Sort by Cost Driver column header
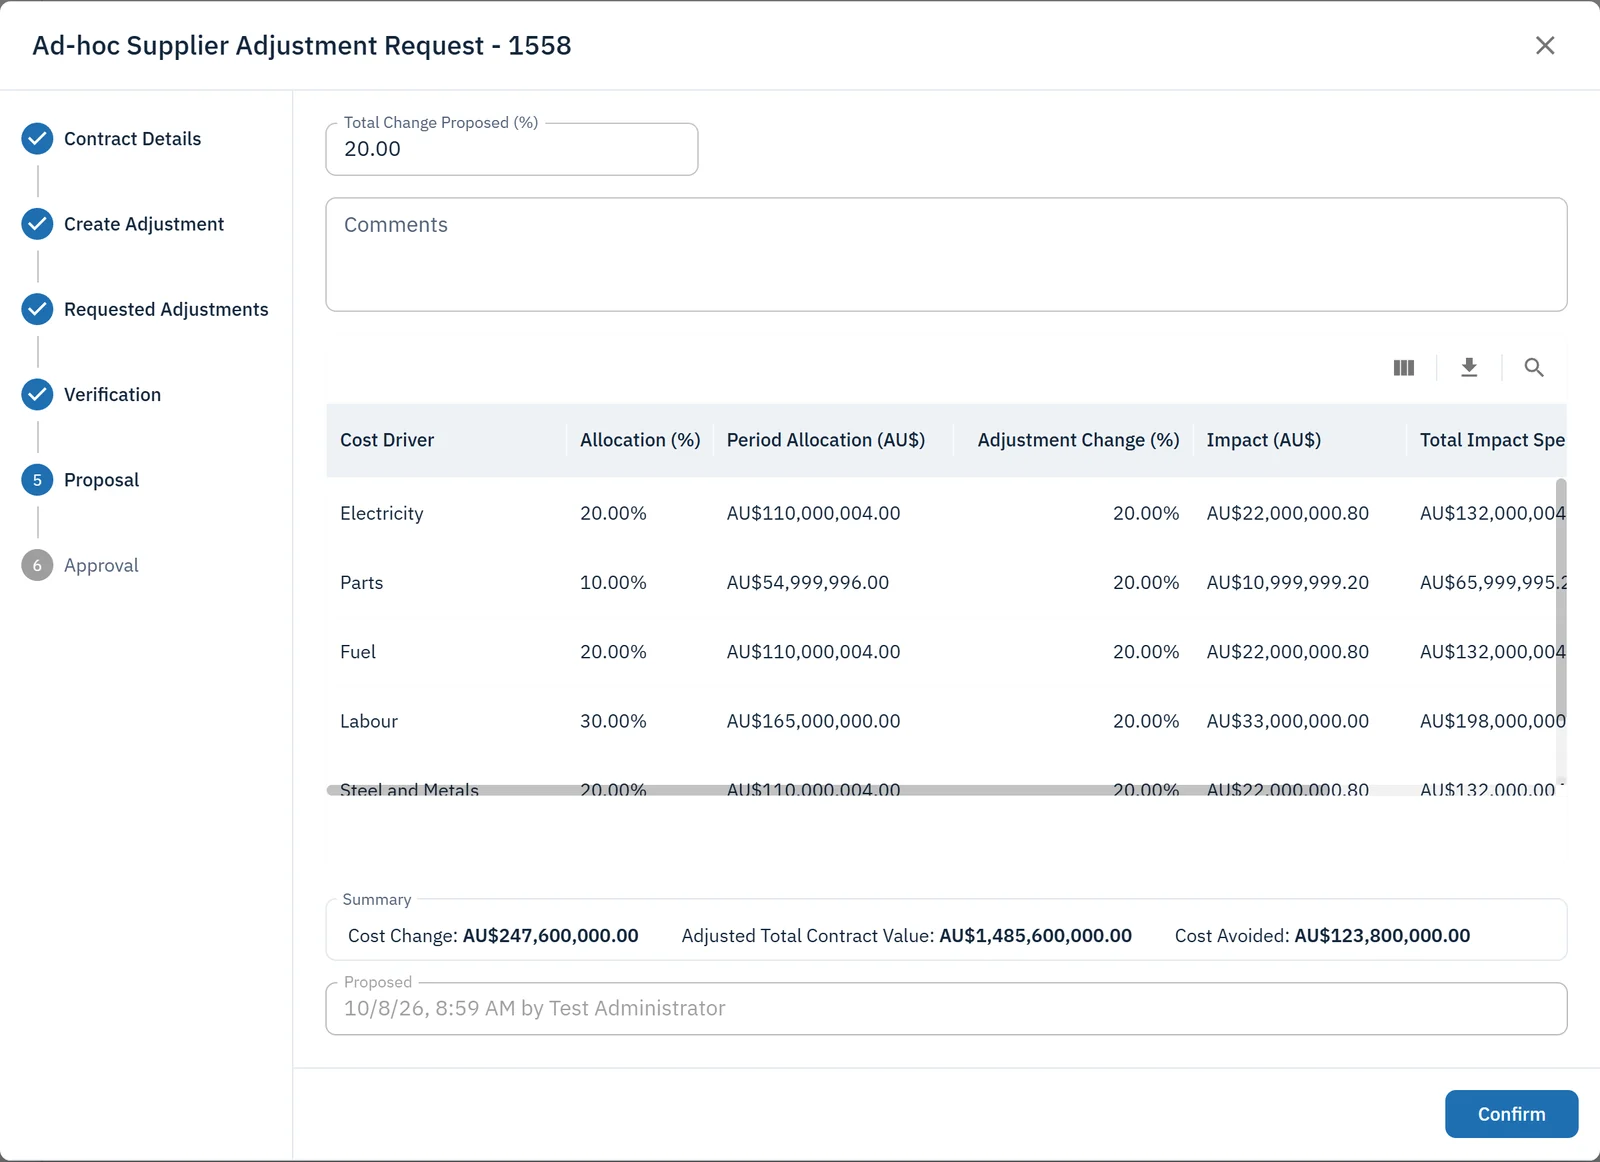This screenshot has width=1600, height=1162. click(x=387, y=440)
